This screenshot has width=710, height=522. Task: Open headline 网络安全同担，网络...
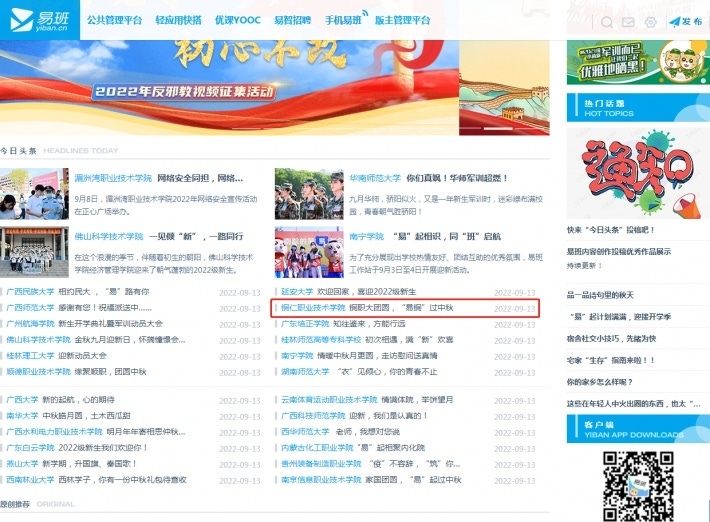pyautogui.click(x=200, y=178)
